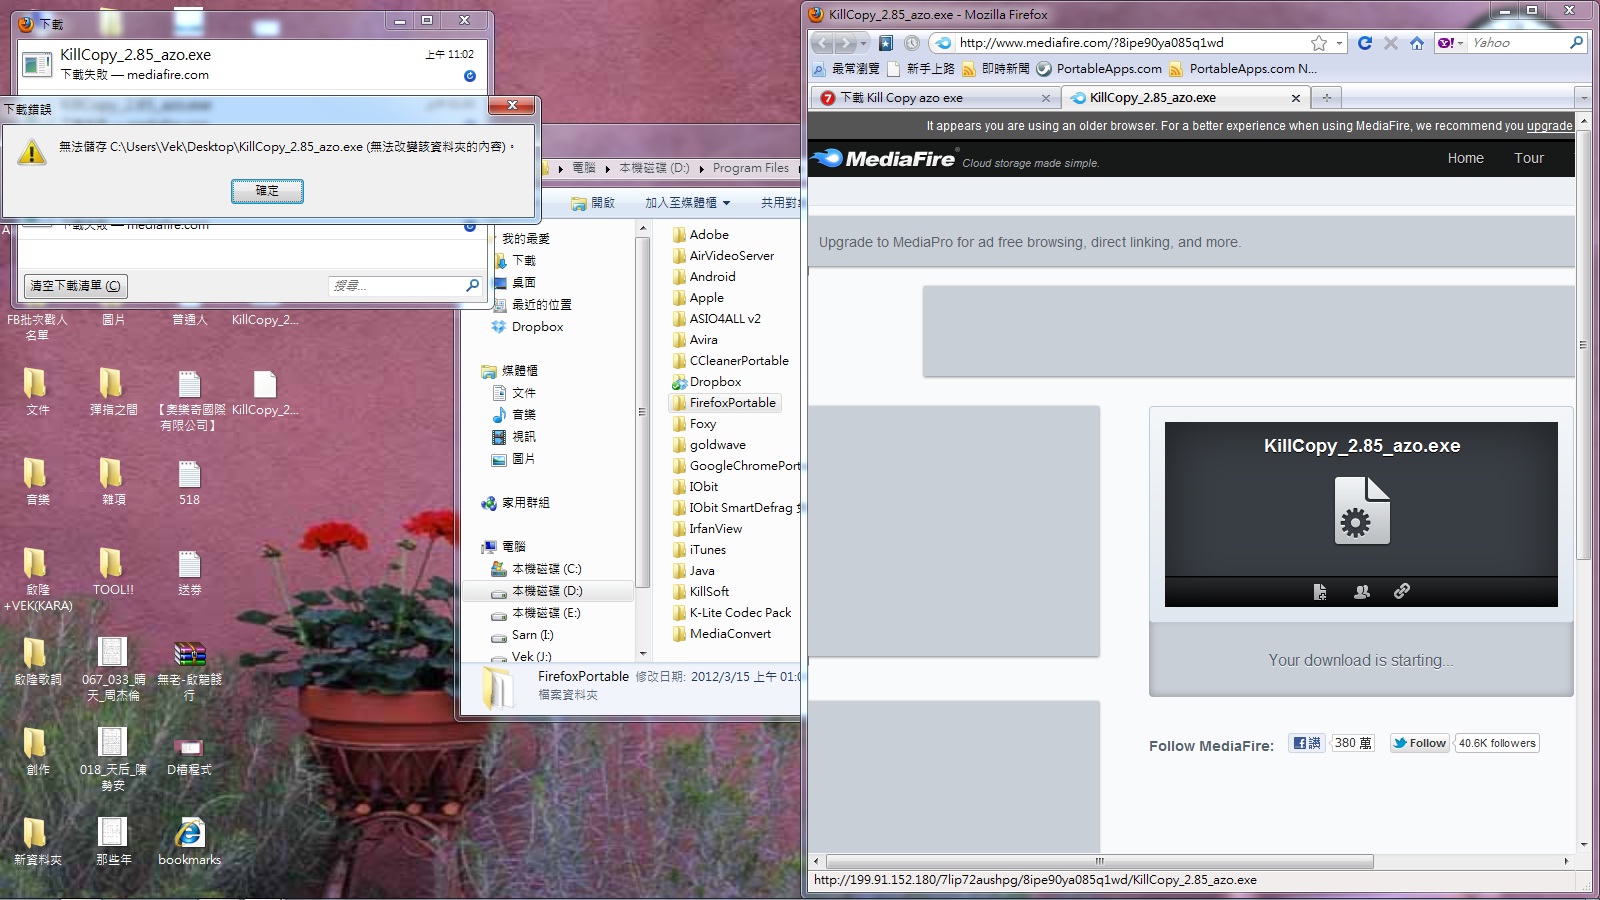Retry the failed KillCopy download icon
The height and width of the screenshot is (900, 1600).
pyautogui.click(x=470, y=76)
